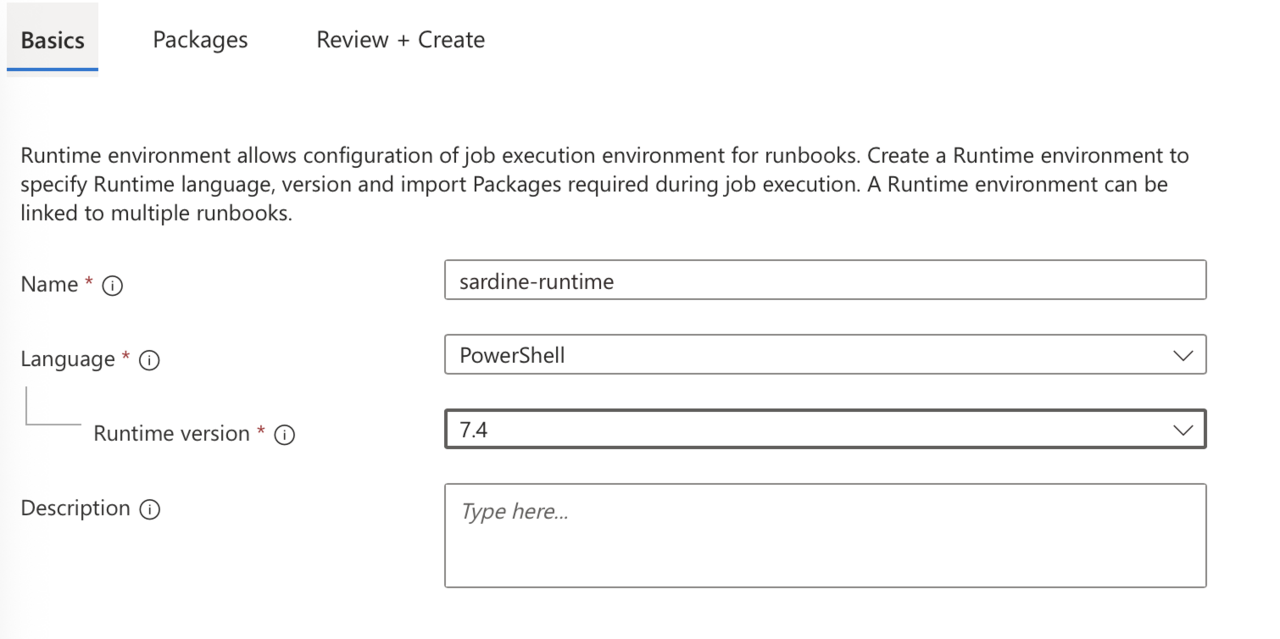This screenshot has height=639, width=1280.
Task: Click the chevron arrow on Runtime version dropdown
Action: pyautogui.click(x=1183, y=431)
